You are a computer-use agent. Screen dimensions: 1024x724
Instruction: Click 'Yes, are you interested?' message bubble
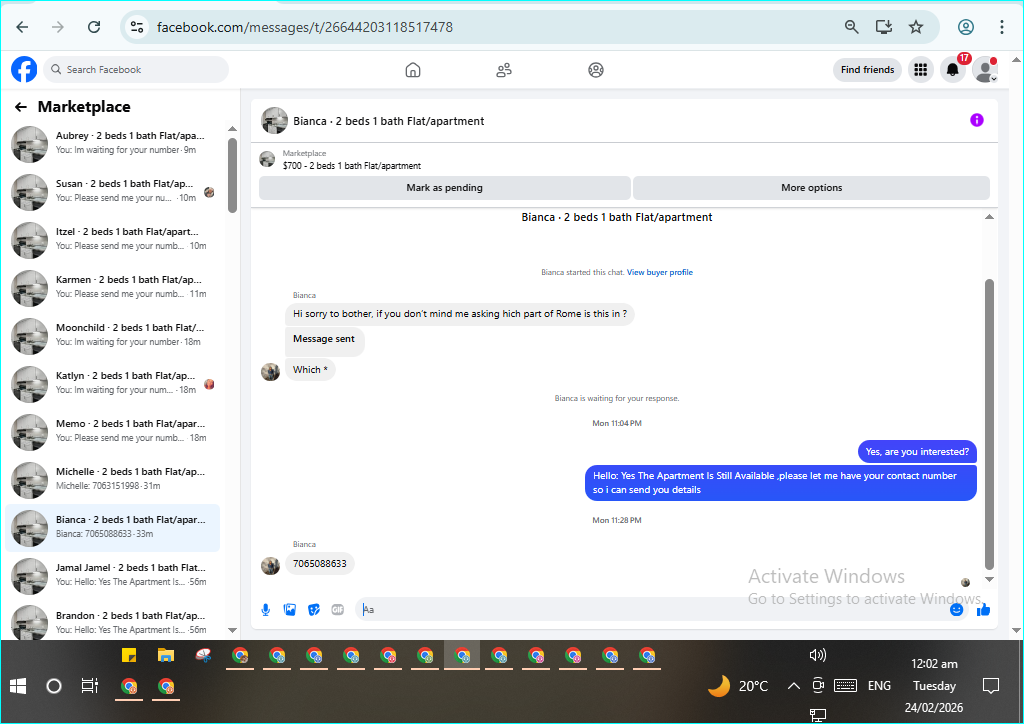917,452
